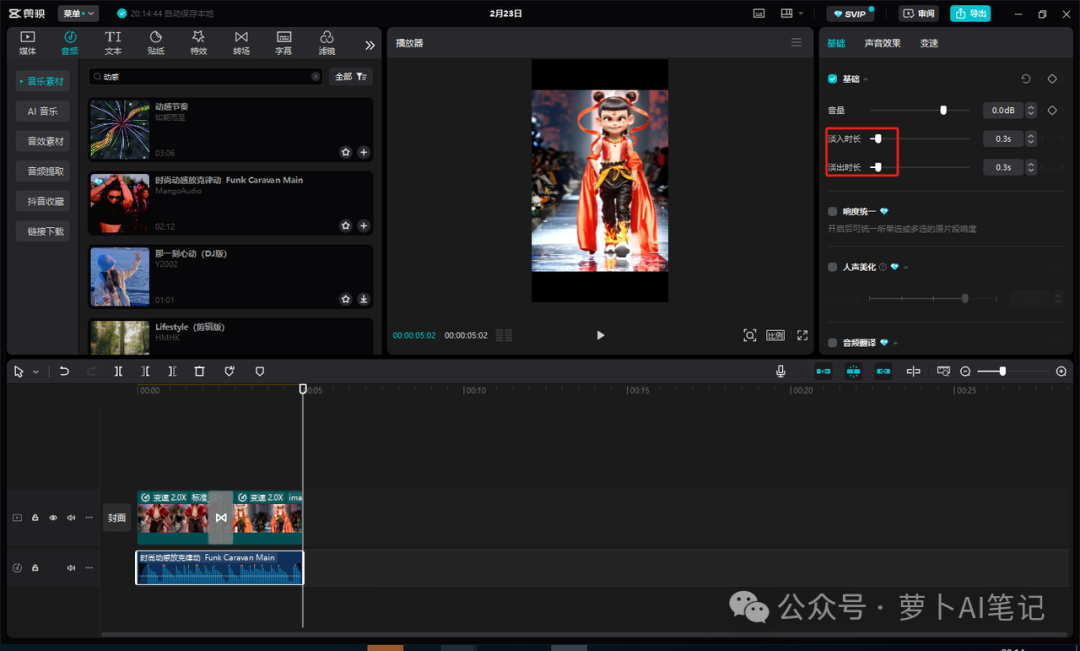Image resolution: width=1080 pixels, height=651 pixels.
Task: Favorite the Funk Caravan Main library track
Action: click(346, 226)
